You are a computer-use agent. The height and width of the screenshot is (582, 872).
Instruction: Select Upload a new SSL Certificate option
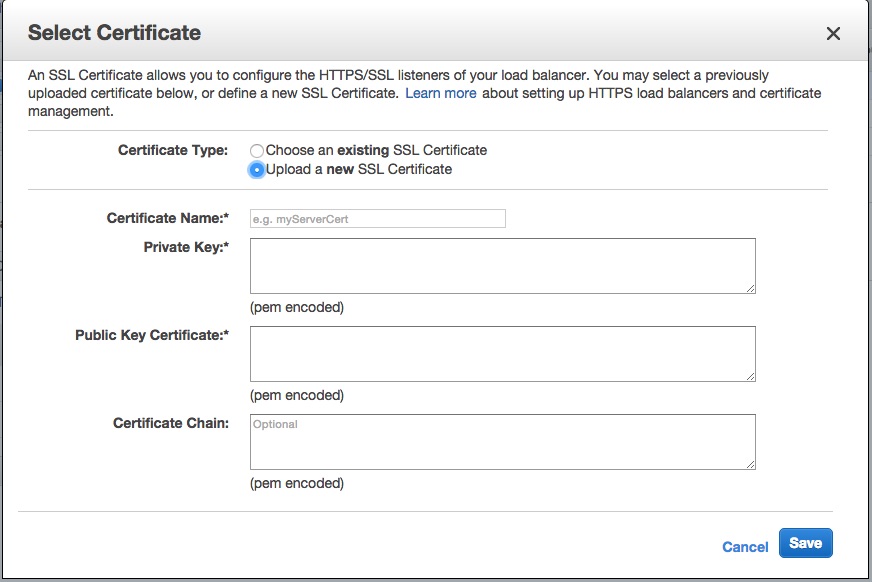(256, 170)
